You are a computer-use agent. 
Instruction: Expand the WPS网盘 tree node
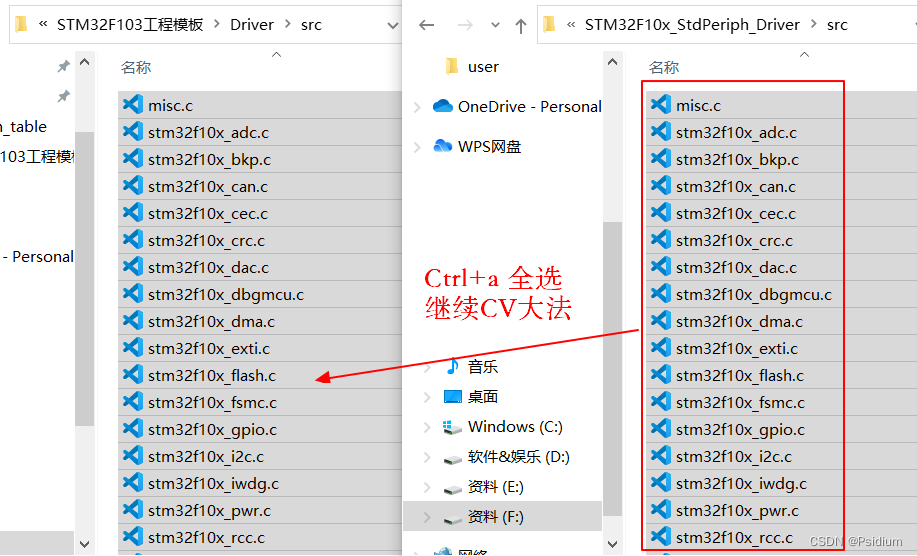tap(418, 147)
